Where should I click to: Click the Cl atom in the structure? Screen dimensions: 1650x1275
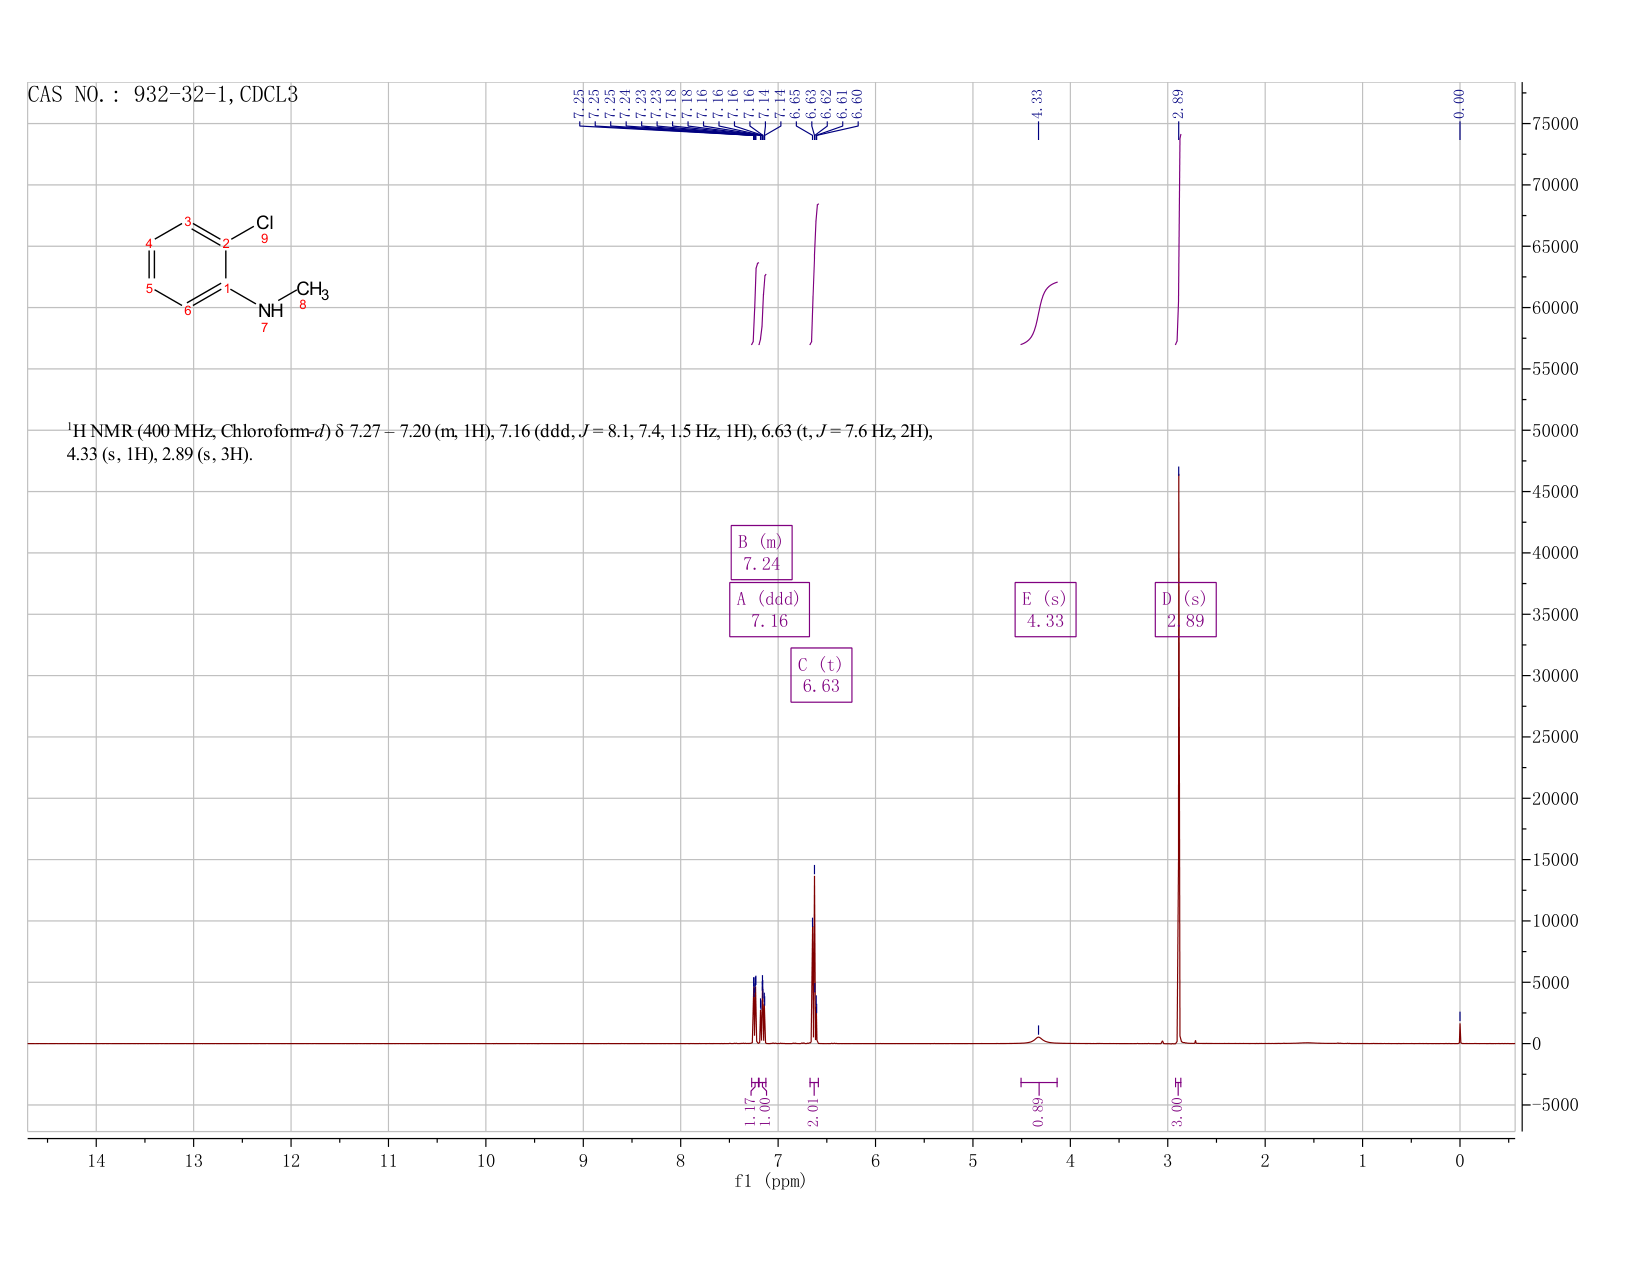pos(264,222)
